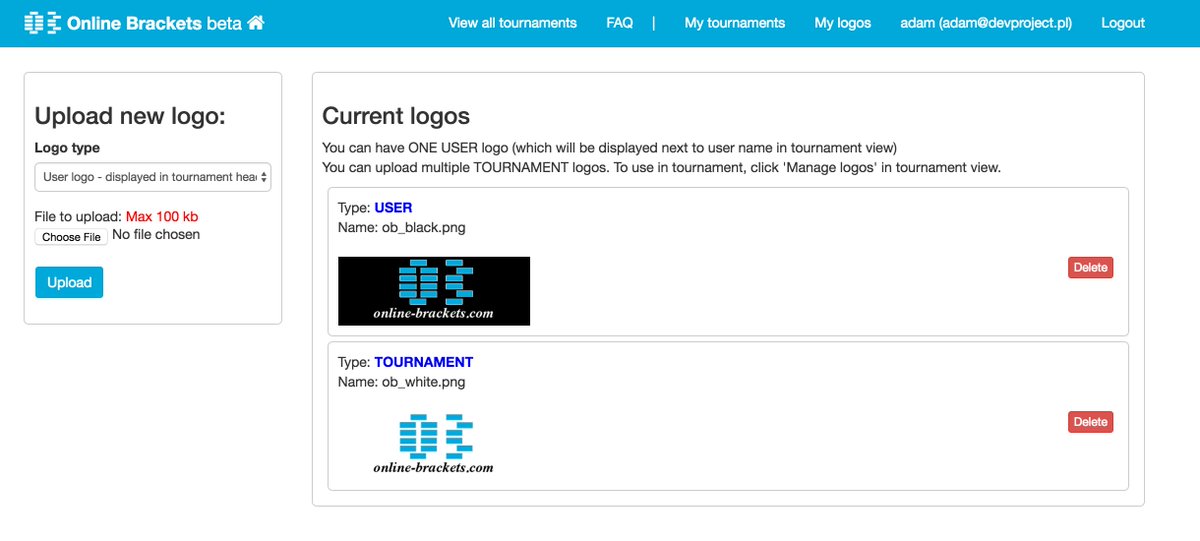1200x541 pixels.
Task: Expand the Logo type dropdown
Action: [x=153, y=177]
